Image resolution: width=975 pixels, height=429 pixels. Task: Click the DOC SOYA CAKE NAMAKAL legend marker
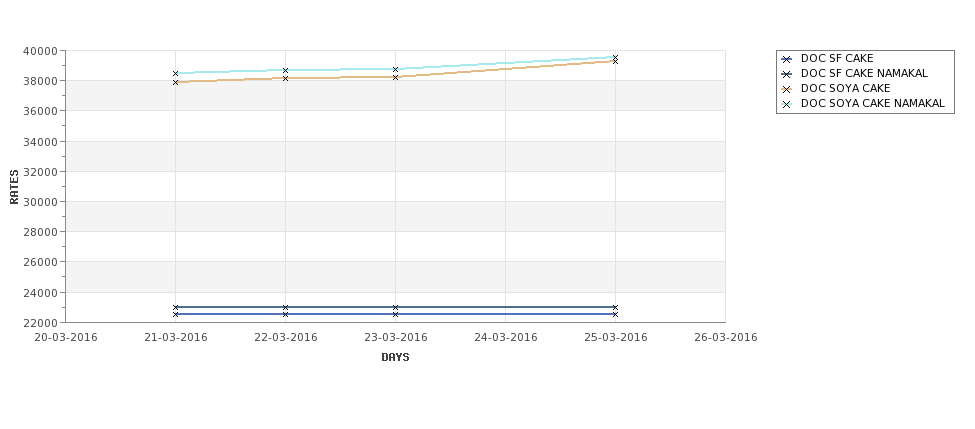[787, 104]
